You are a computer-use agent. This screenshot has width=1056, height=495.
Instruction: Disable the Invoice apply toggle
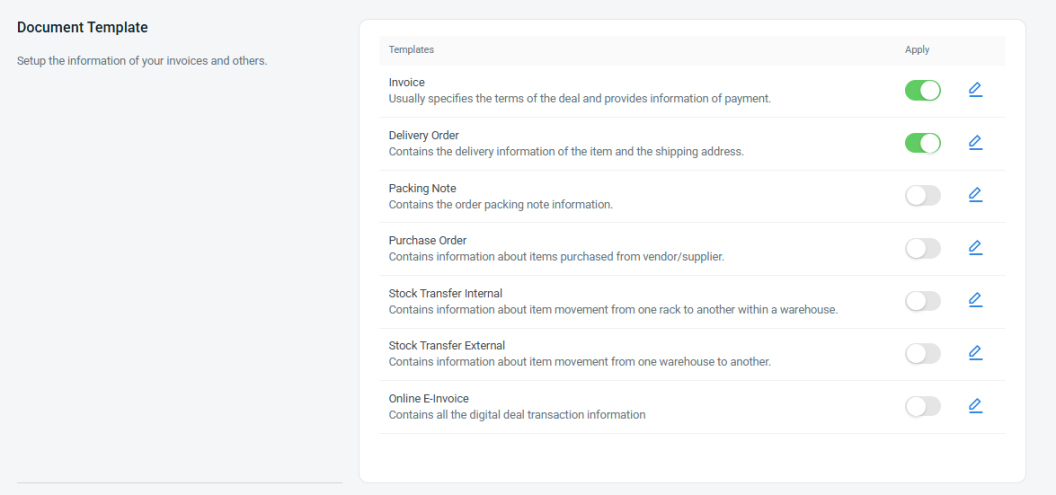coord(922,91)
